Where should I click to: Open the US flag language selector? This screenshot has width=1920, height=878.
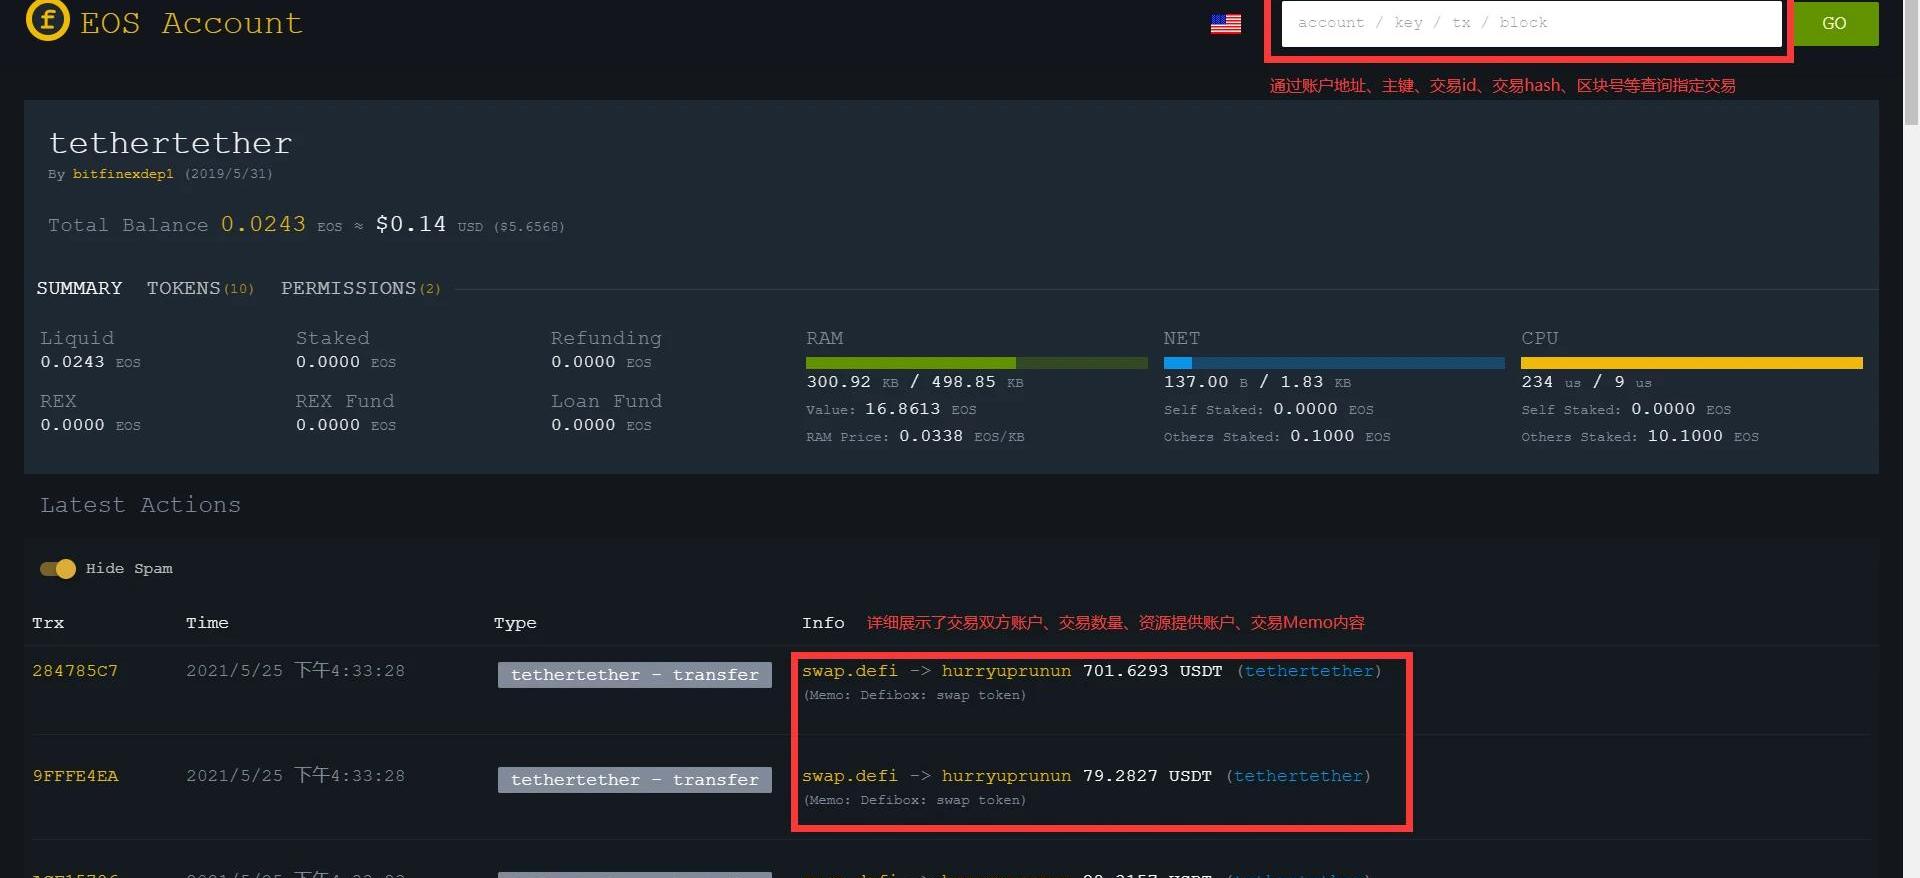1225,24
